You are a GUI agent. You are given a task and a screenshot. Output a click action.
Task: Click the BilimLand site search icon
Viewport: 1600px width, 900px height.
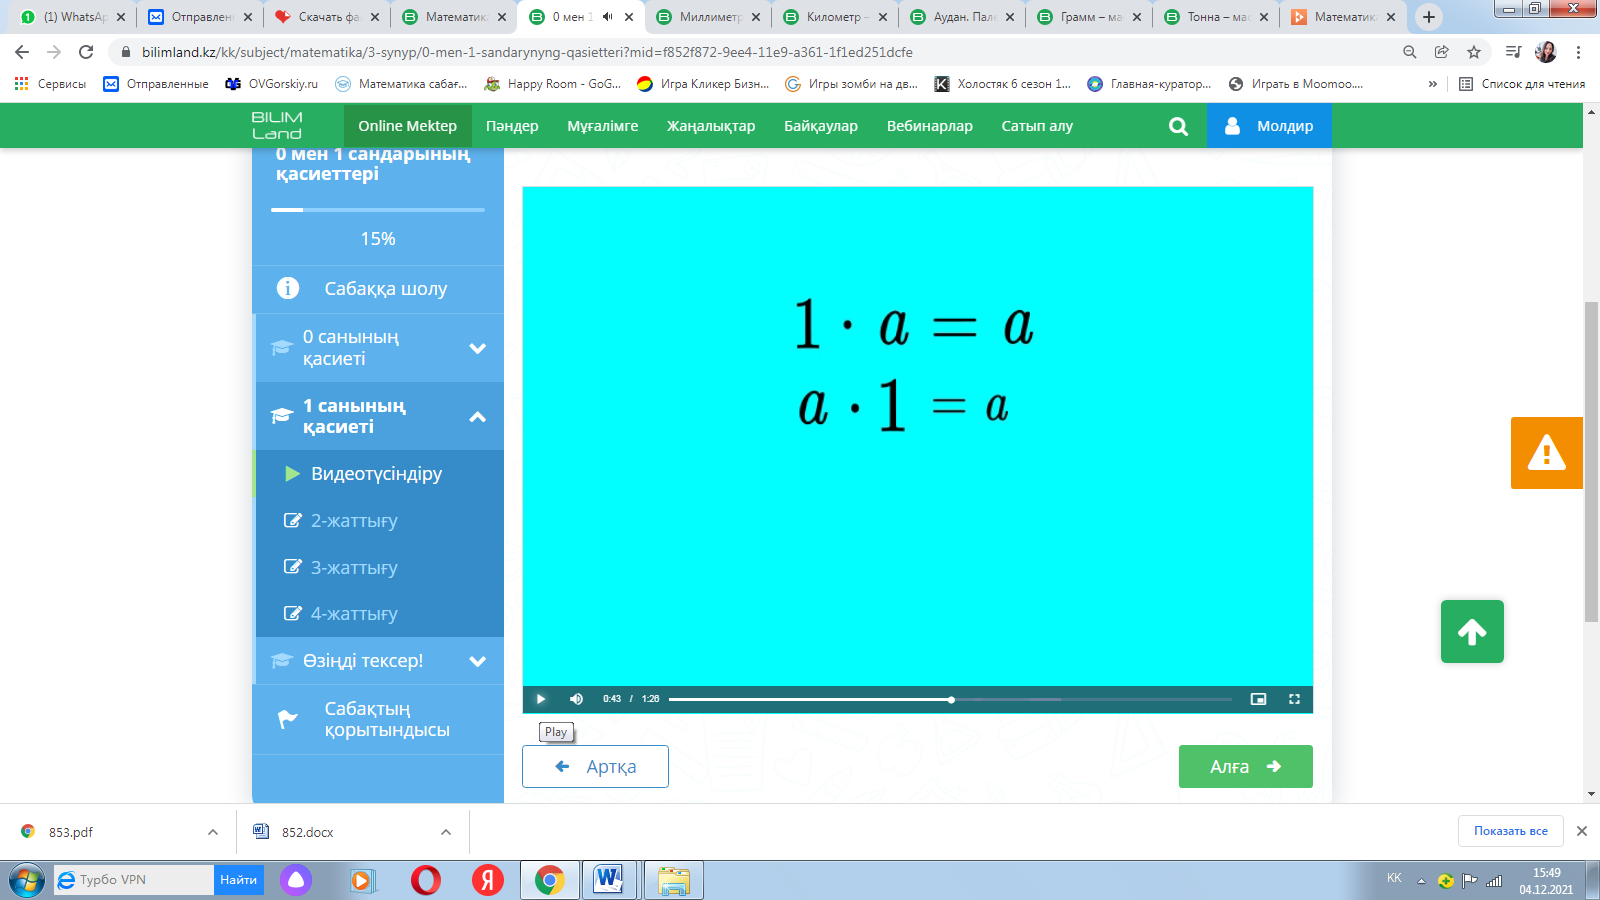point(1178,126)
